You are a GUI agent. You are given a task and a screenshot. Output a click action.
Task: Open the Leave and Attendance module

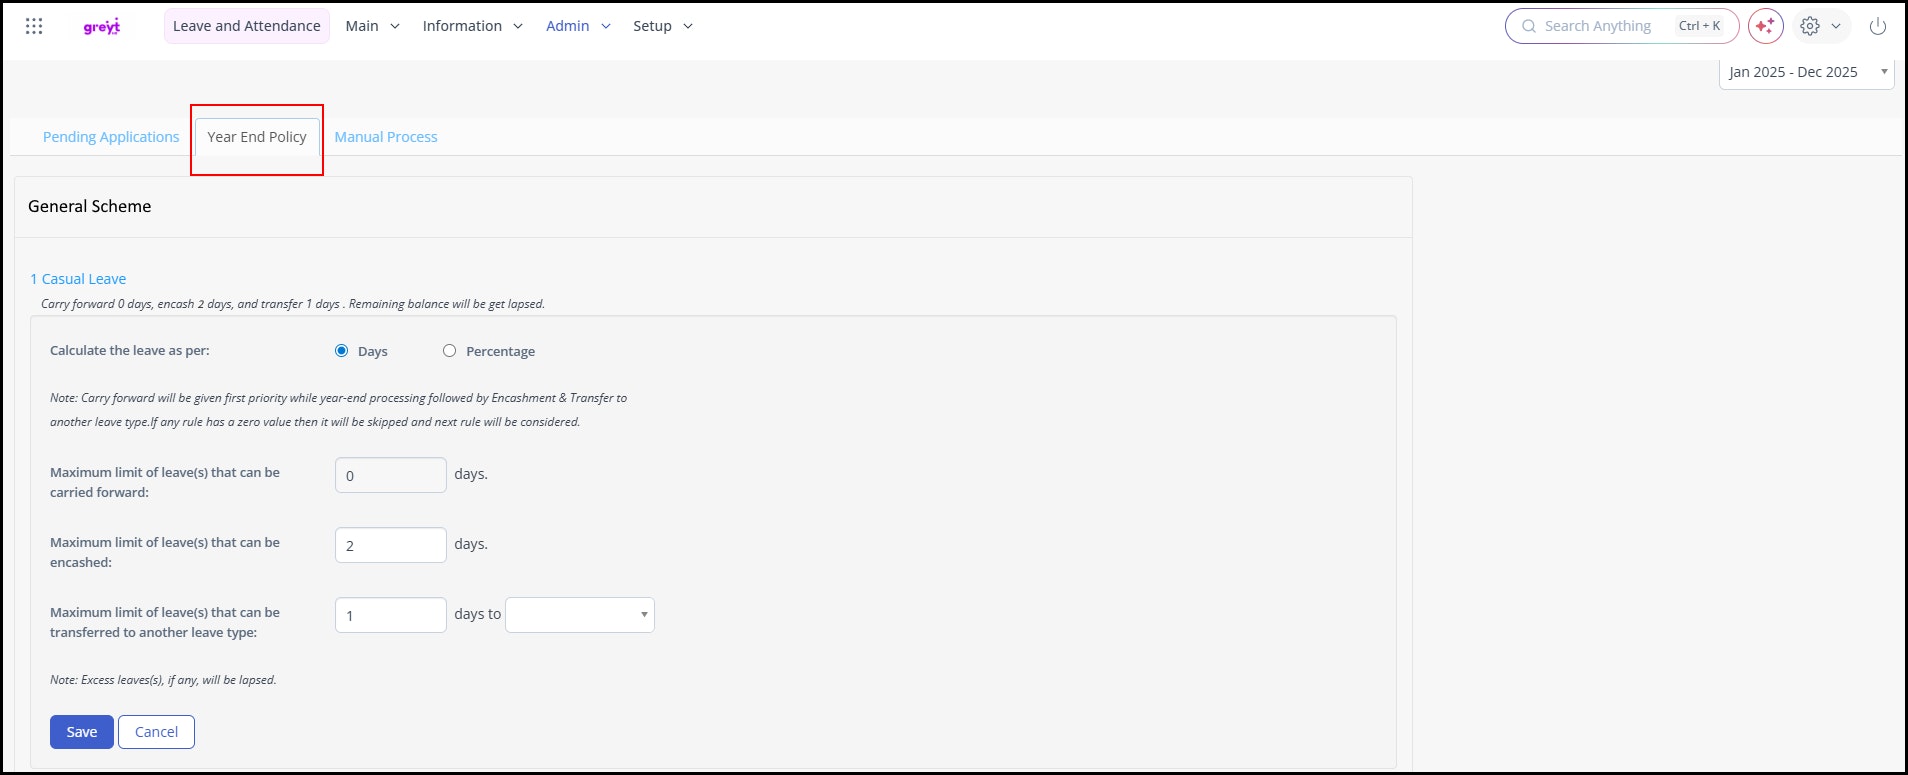247,26
